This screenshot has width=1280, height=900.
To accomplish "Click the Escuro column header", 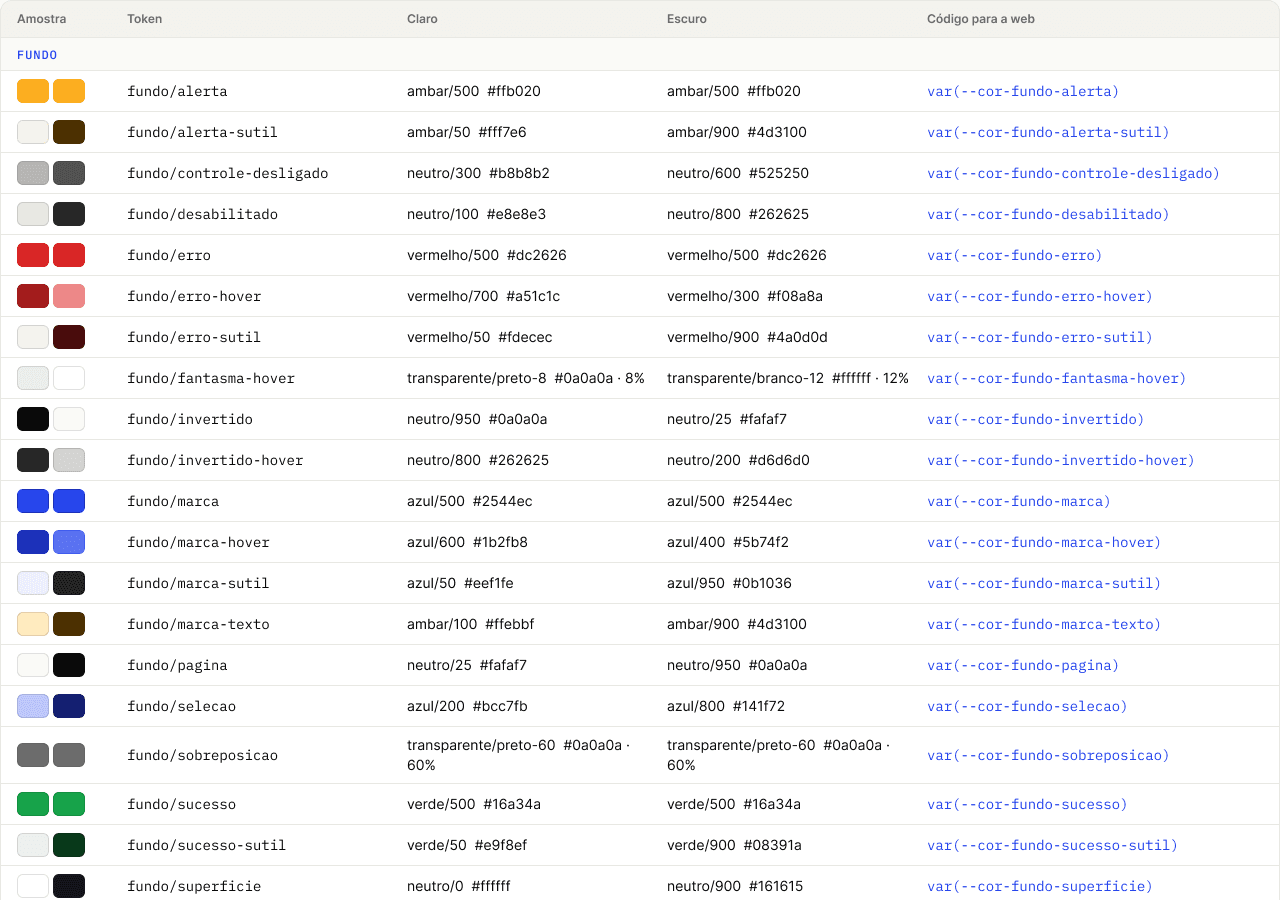I will [x=688, y=19].
